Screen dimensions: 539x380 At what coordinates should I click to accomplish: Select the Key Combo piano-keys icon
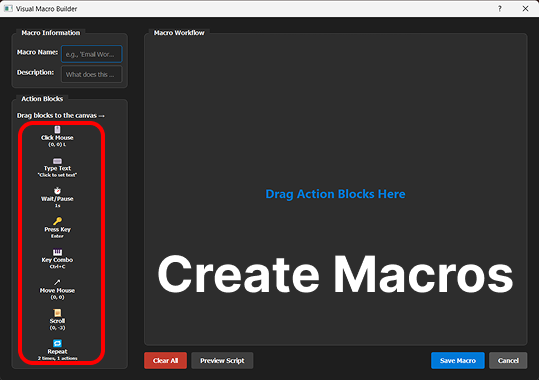(57, 252)
